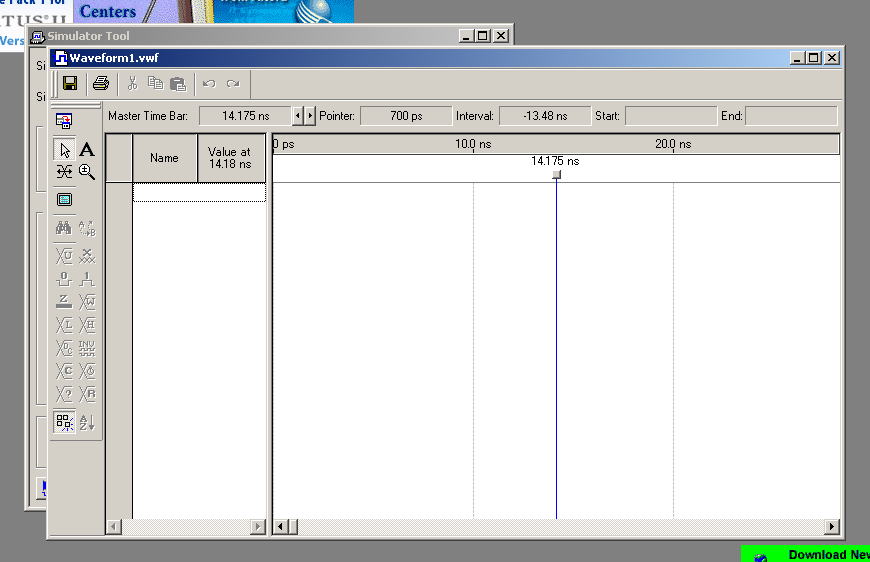
Task: Apply Clock overwrite icon
Action: tap(87, 371)
